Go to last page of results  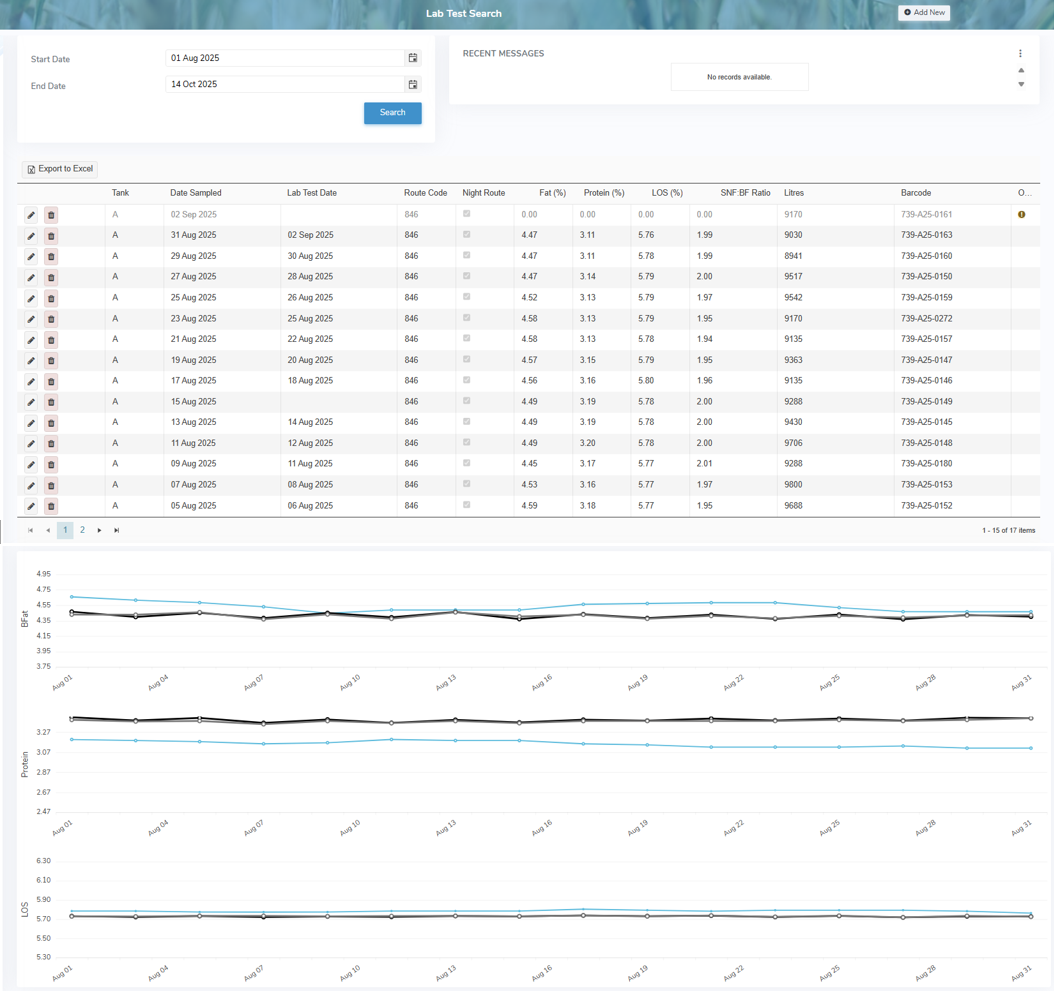pyautogui.click(x=117, y=531)
